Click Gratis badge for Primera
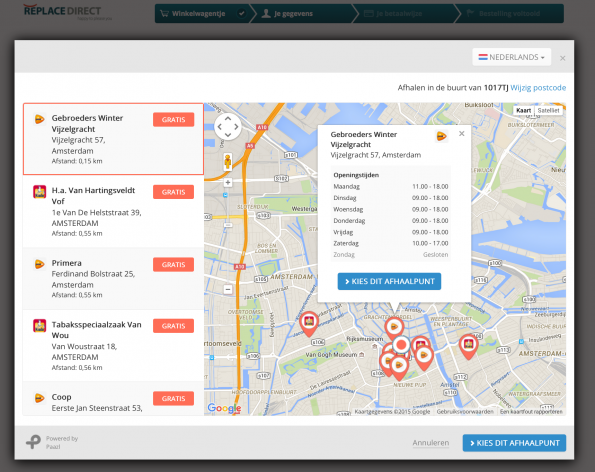 coord(173,264)
